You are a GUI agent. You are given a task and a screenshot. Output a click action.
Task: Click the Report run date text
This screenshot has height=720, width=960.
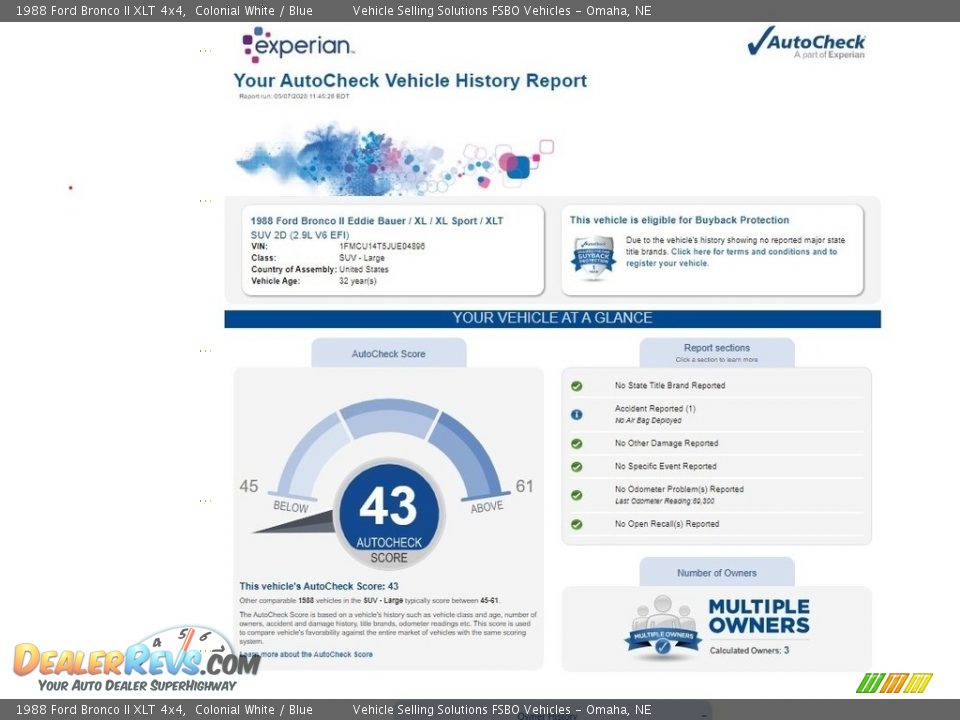tap(294, 96)
